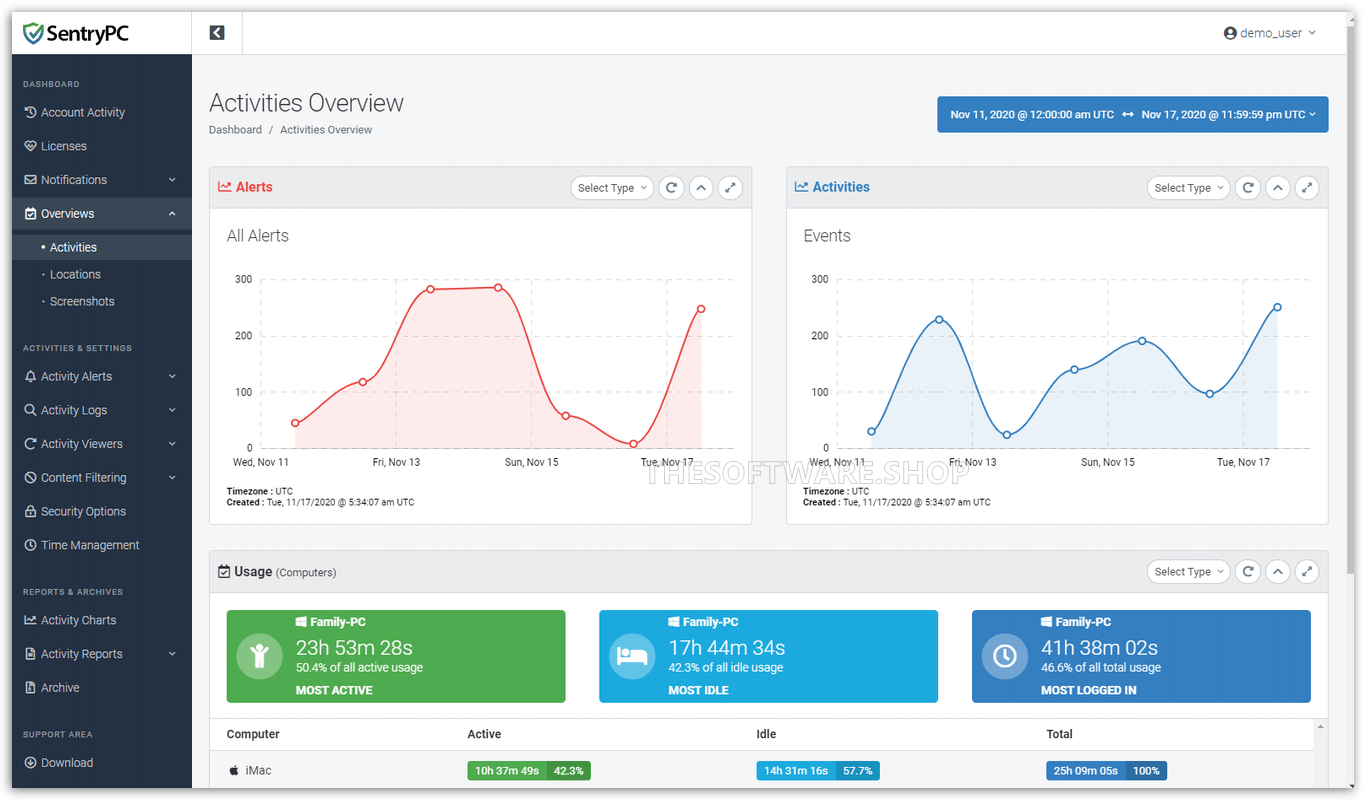The width and height of the screenshot is (1366, 800).
Task: Maximize the Activities chart panel
Action: coord(1307,188)
